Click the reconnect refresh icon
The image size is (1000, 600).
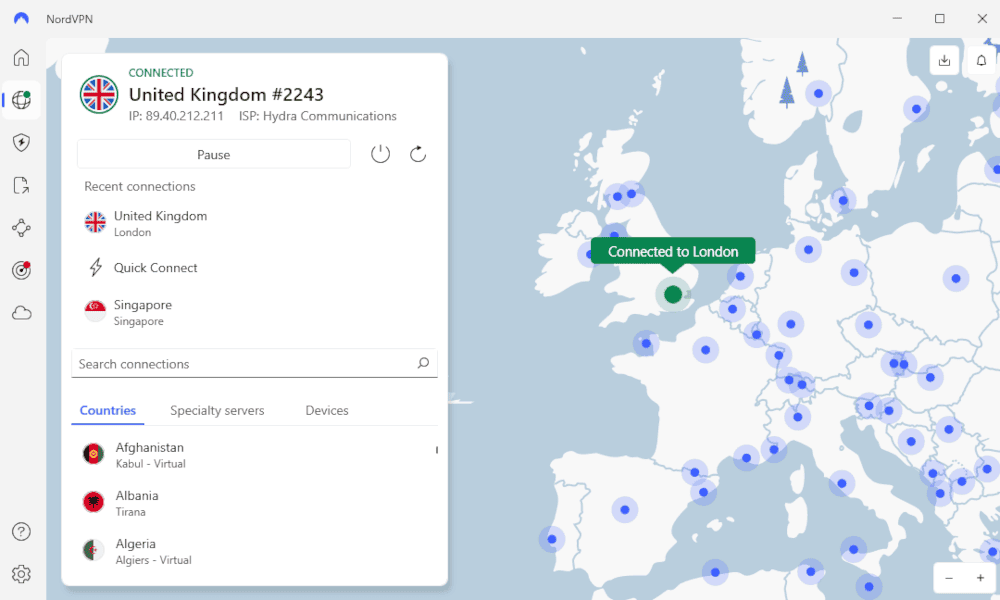point(418,154)
